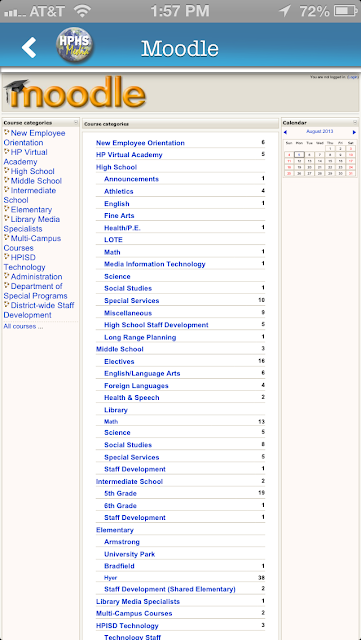
Task: Open Multi-Campus Courses in the main list
Action: (134, 613)
